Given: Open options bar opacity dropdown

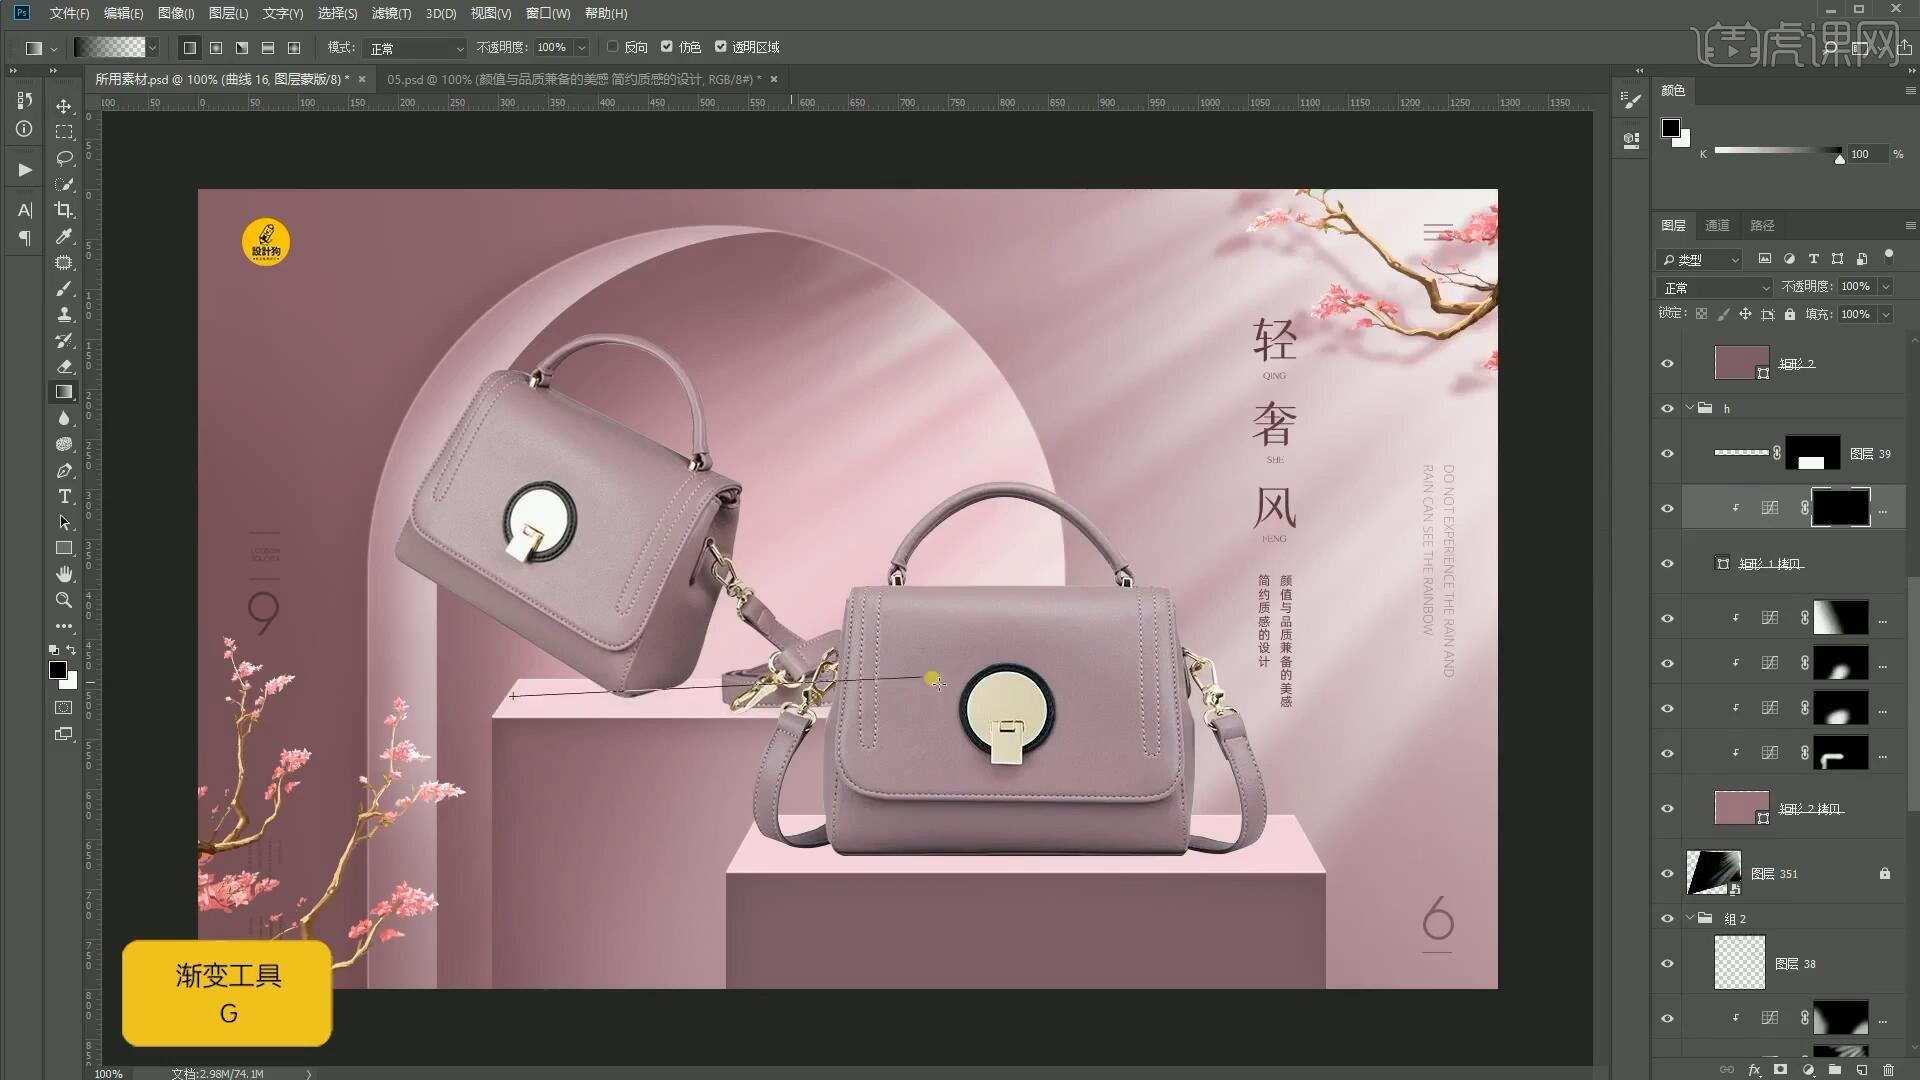Looking at the screenshot, I should (581, 47).
